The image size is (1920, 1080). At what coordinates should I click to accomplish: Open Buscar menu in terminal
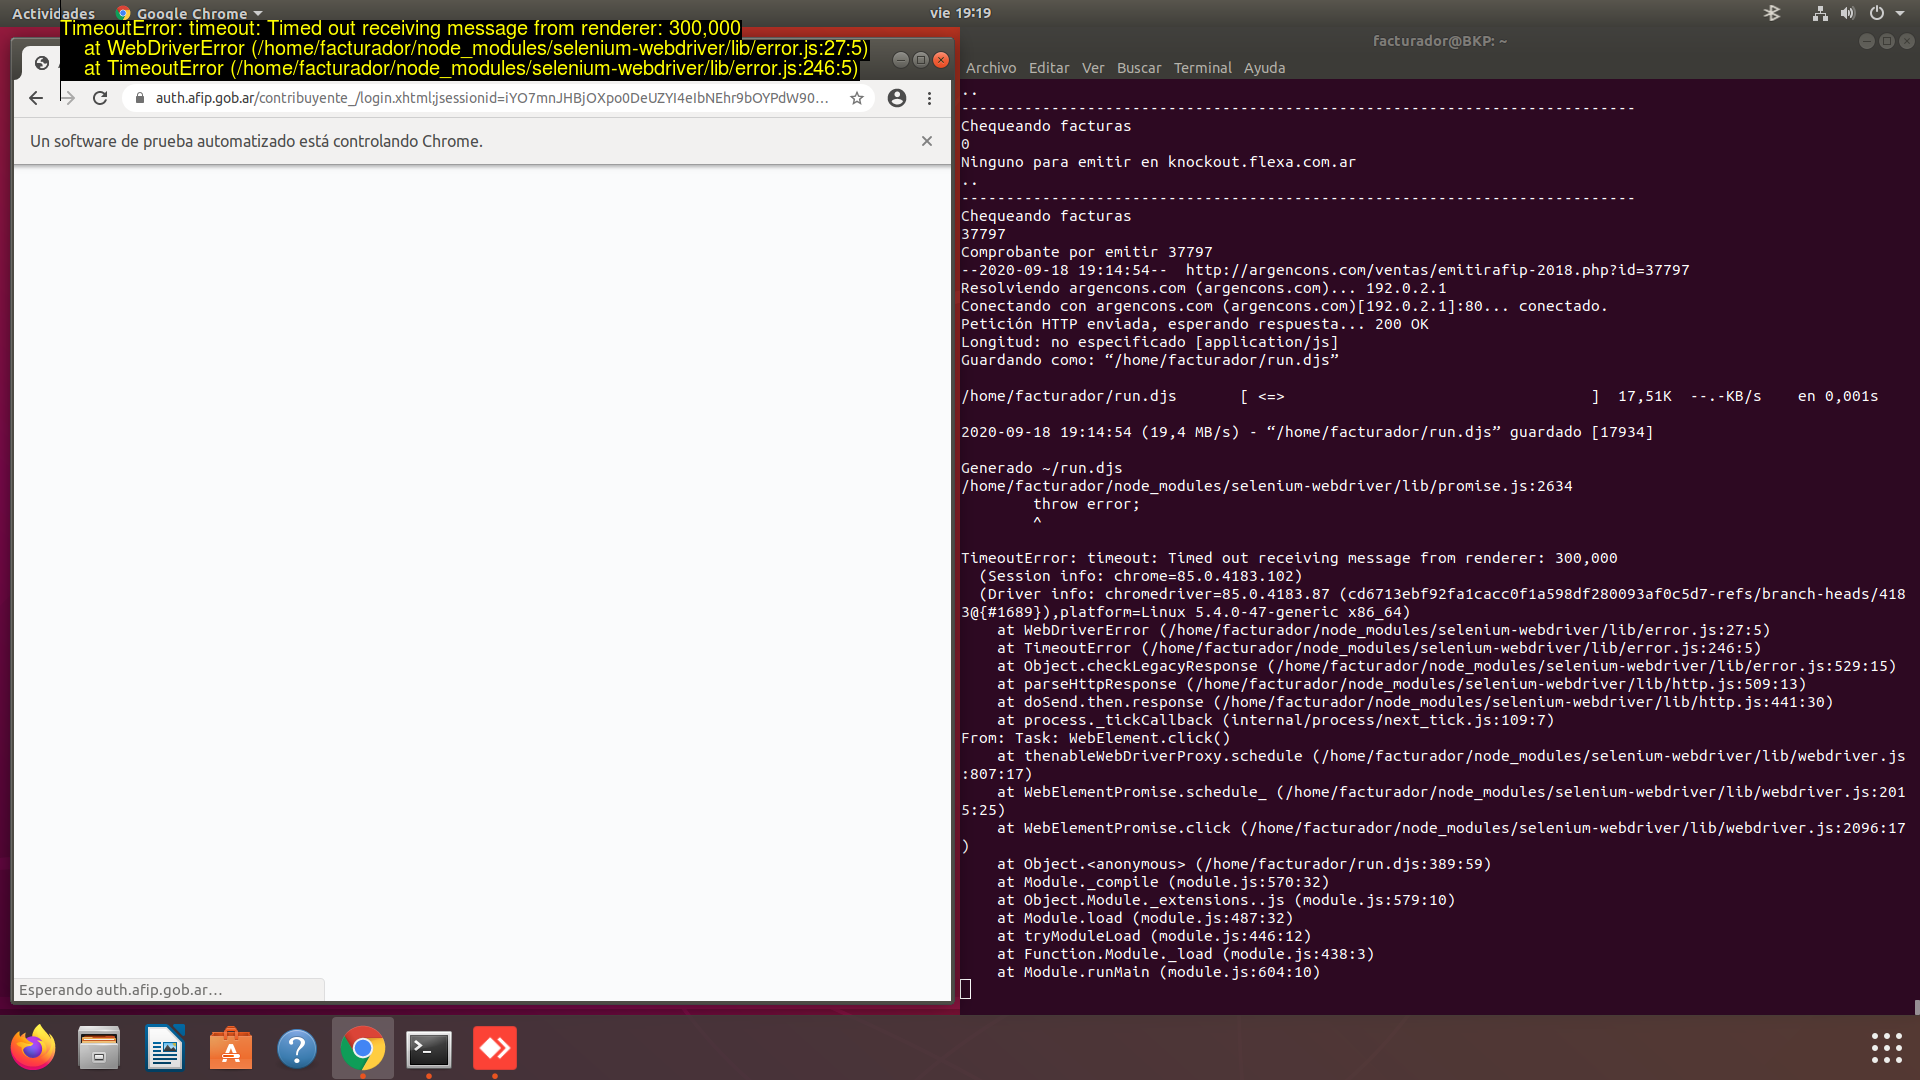click(1139, 68)
